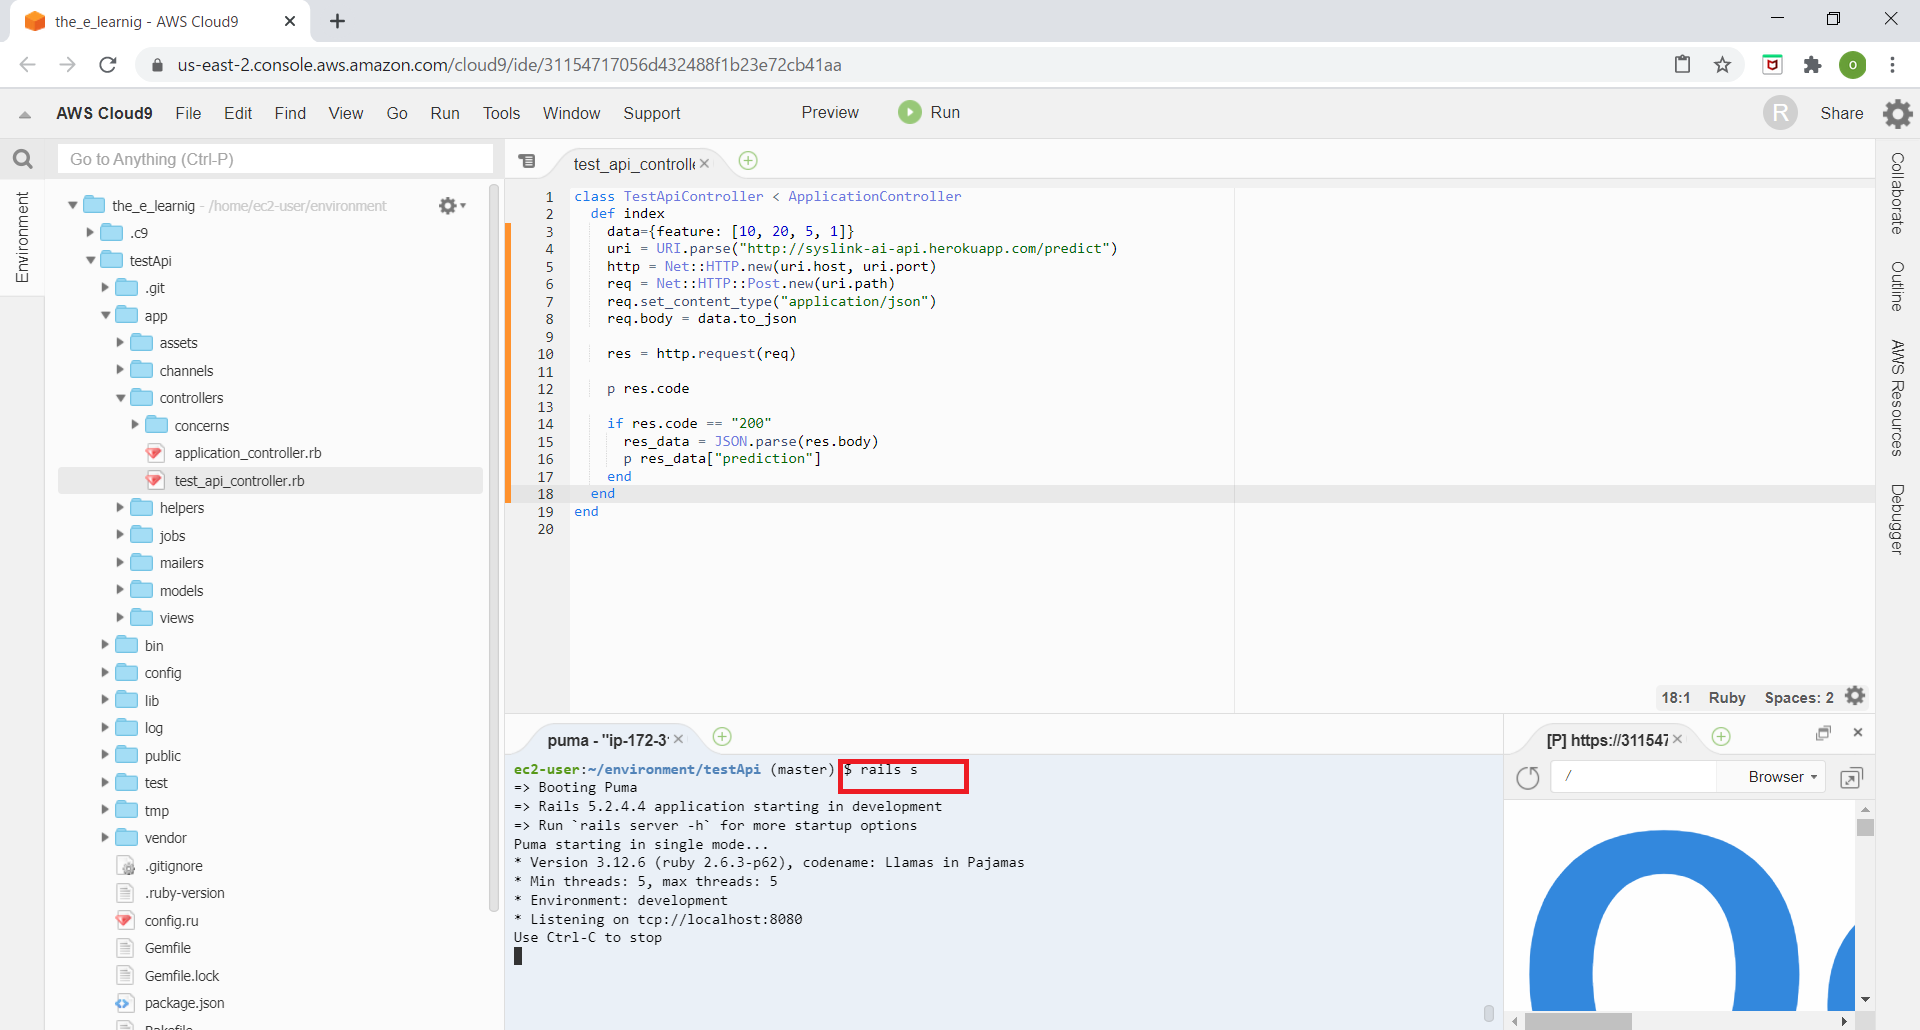Click Spaces: 2 indentation setting
1920x1030 pixels.
pos(1799,697)
